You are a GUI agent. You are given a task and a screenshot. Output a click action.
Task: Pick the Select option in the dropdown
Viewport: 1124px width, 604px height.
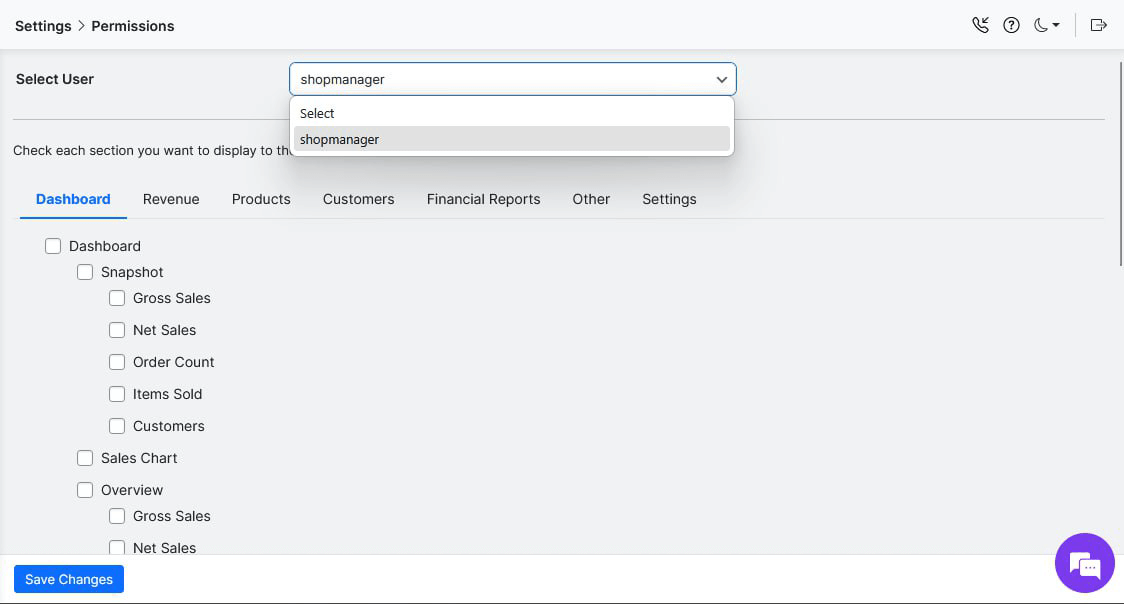click(317, 113)
